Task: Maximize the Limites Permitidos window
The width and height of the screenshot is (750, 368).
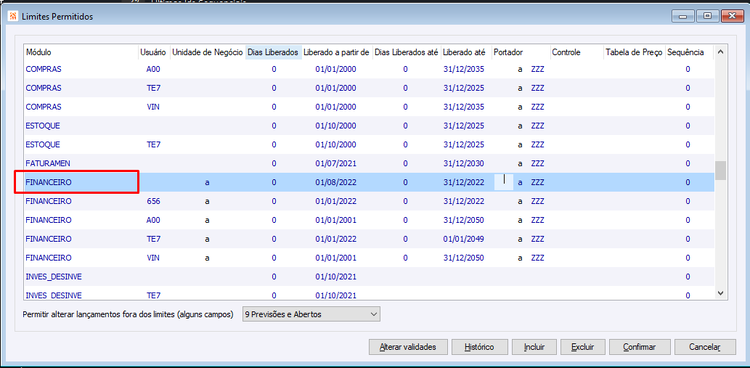Action: click(x=705, y=17)
